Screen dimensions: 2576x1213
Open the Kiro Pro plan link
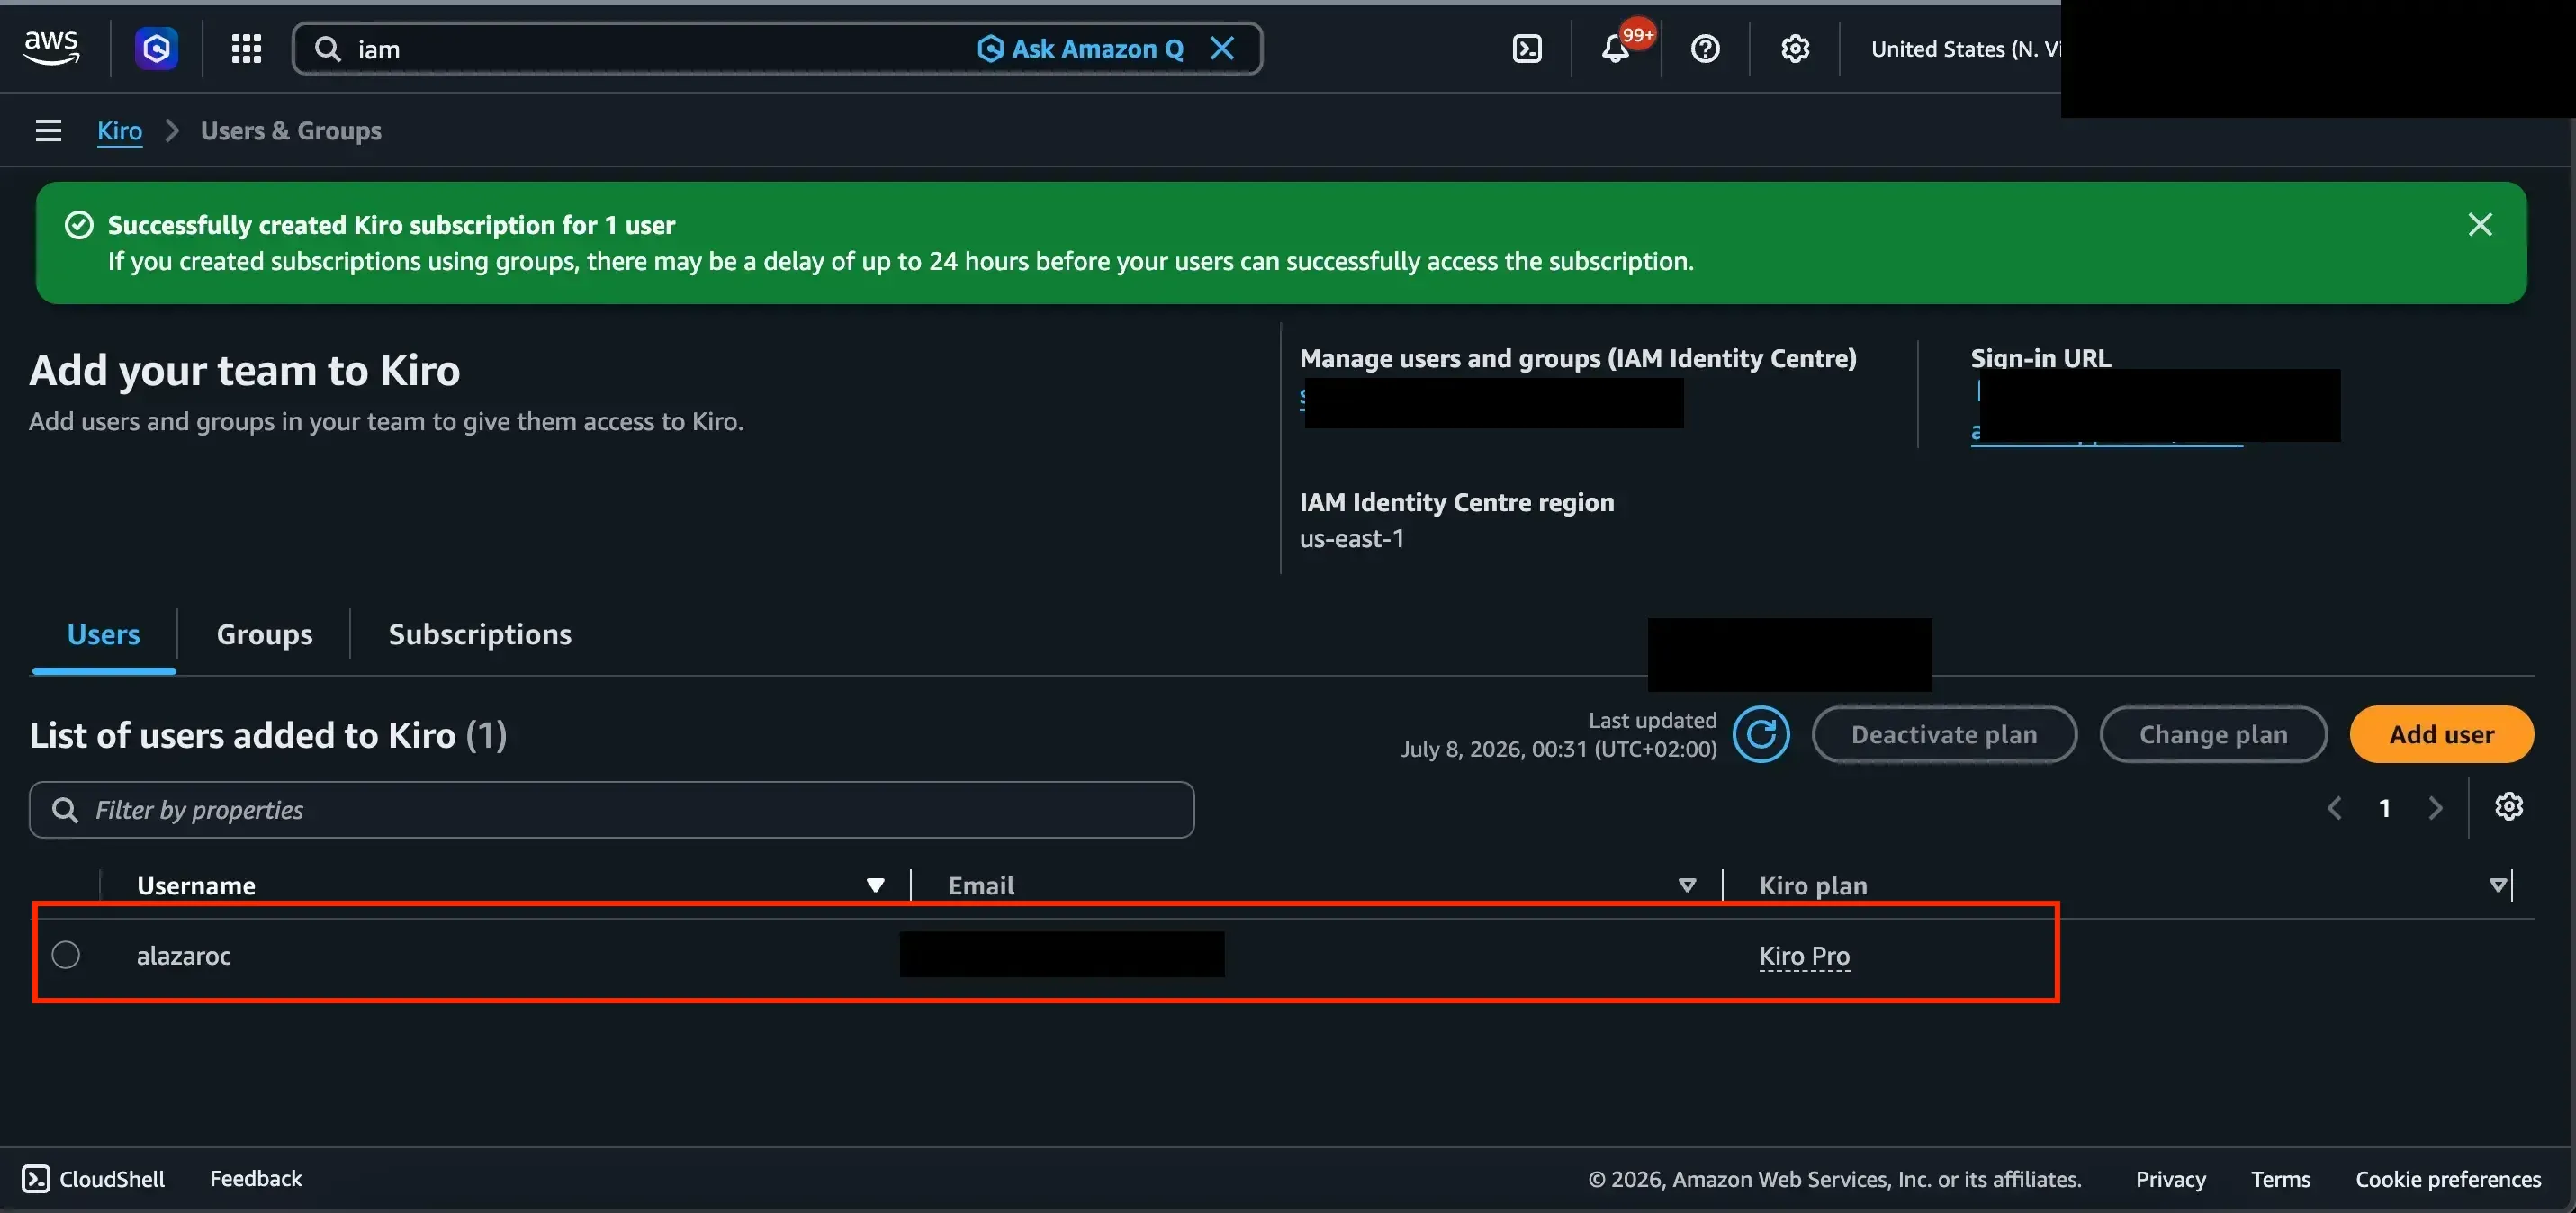(x=1804, y=956)
